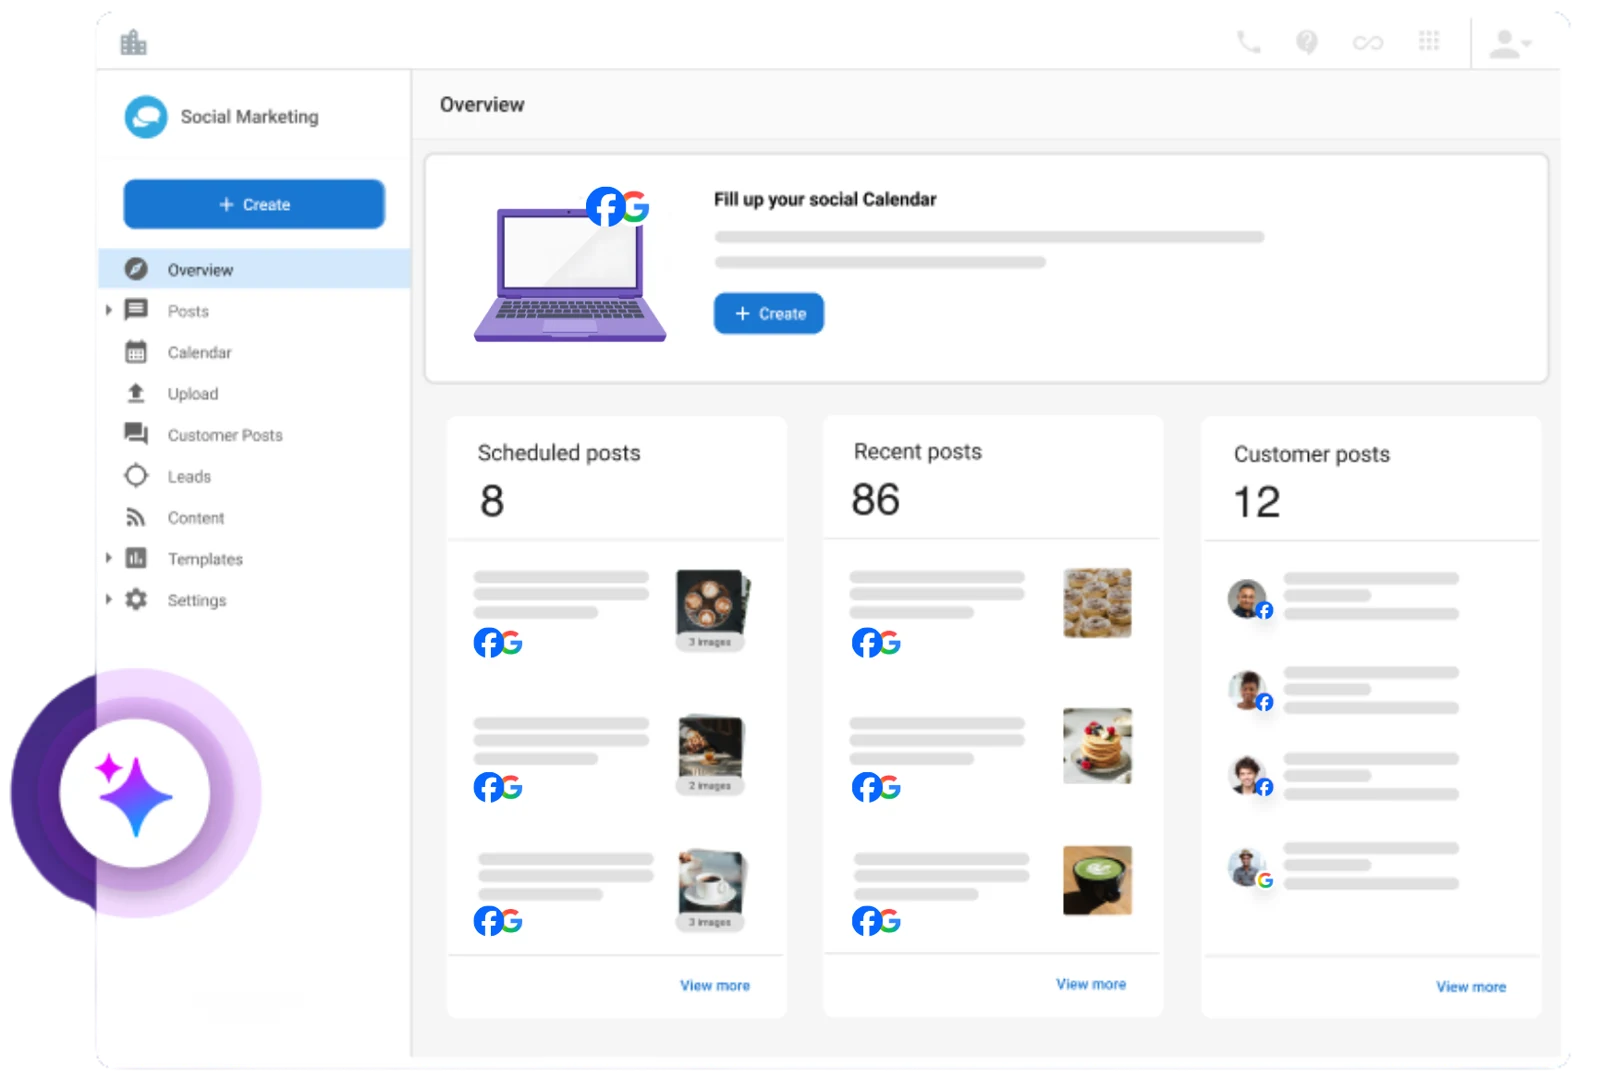The width and height of the screenshot is (1600, 1081).
Task: Open Templates in the sidebar
Action: (x=205, y=559)
